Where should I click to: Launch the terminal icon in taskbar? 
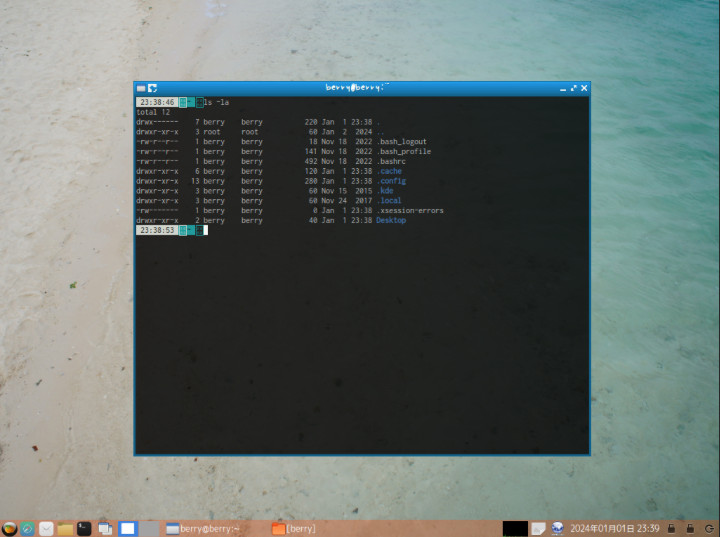[84, 529]
